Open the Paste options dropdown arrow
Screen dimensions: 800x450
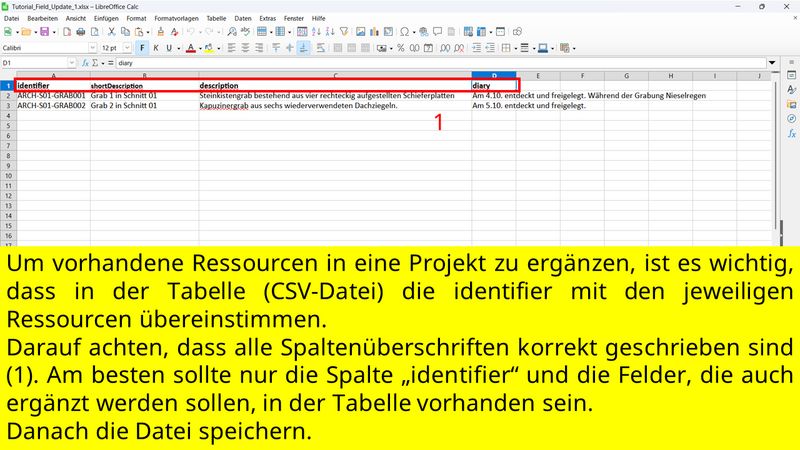click(x=148, y=32)
